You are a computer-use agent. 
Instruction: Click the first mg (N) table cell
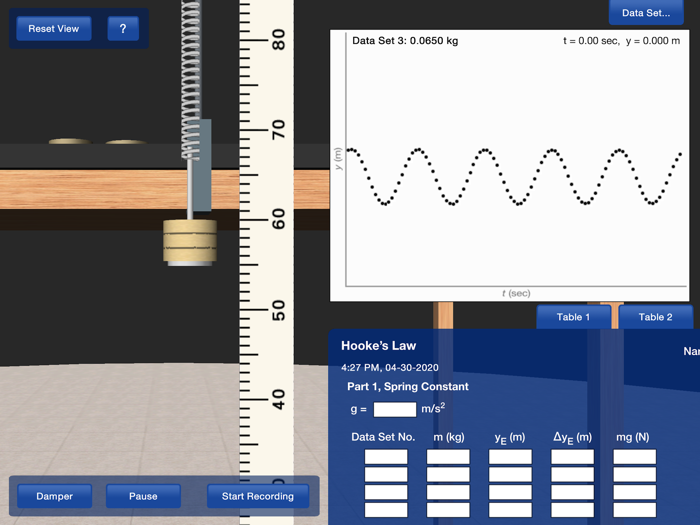click(x=634, y=457)
